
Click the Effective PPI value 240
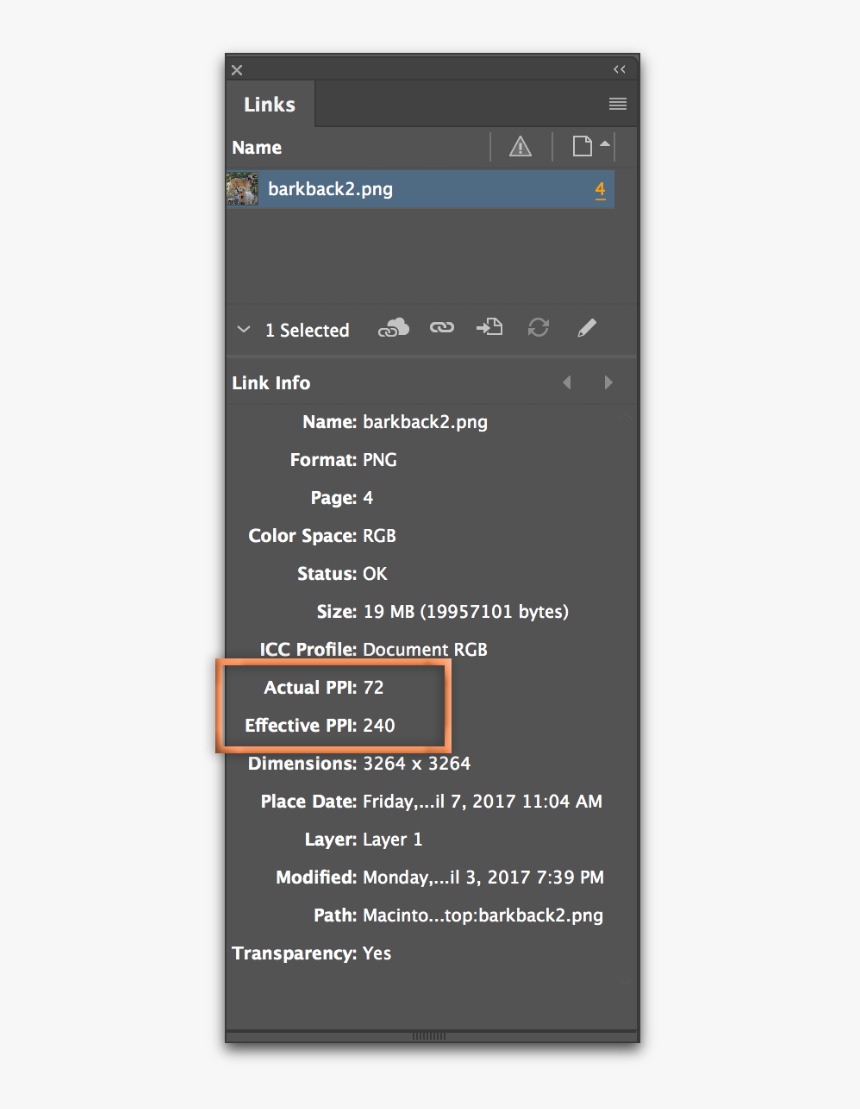(379, 725)
